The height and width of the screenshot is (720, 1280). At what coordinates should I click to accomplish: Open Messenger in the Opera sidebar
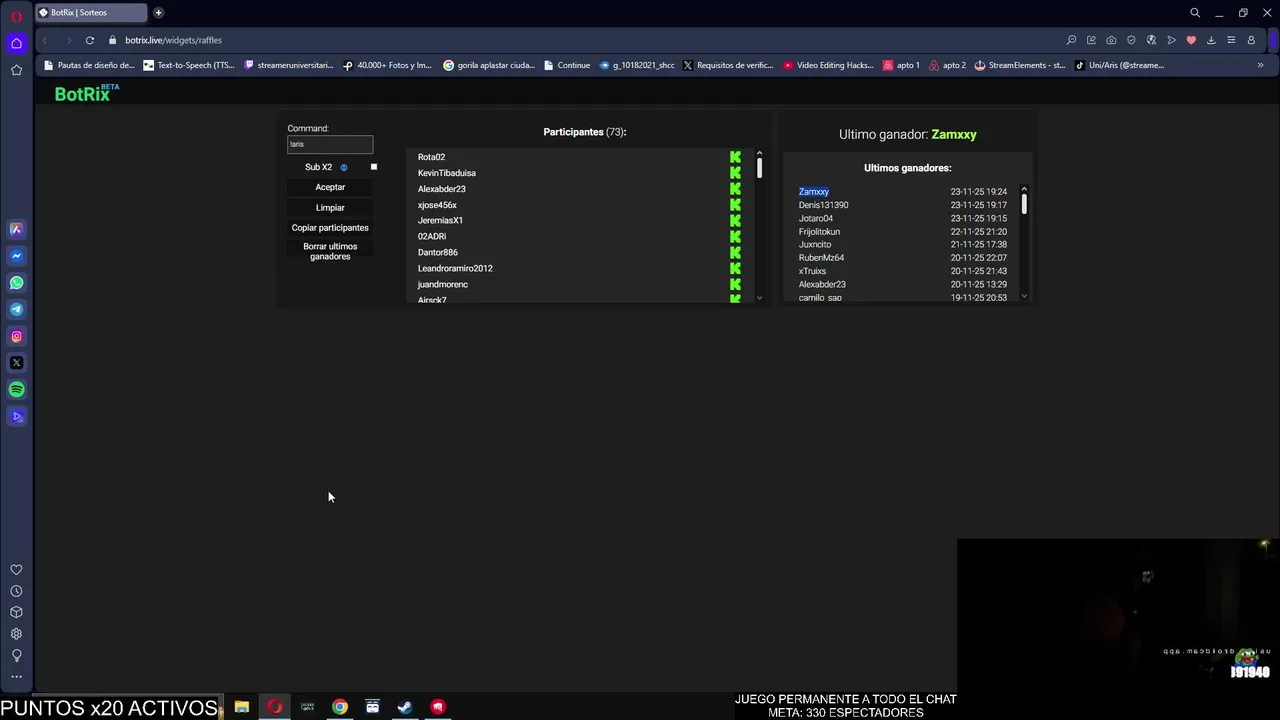[x=16, y=256]
